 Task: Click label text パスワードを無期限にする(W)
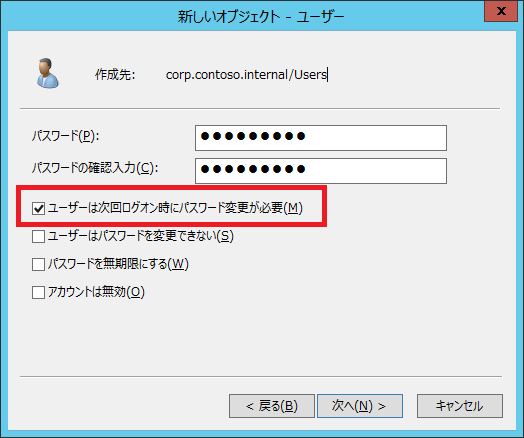[x=118, y=264]
